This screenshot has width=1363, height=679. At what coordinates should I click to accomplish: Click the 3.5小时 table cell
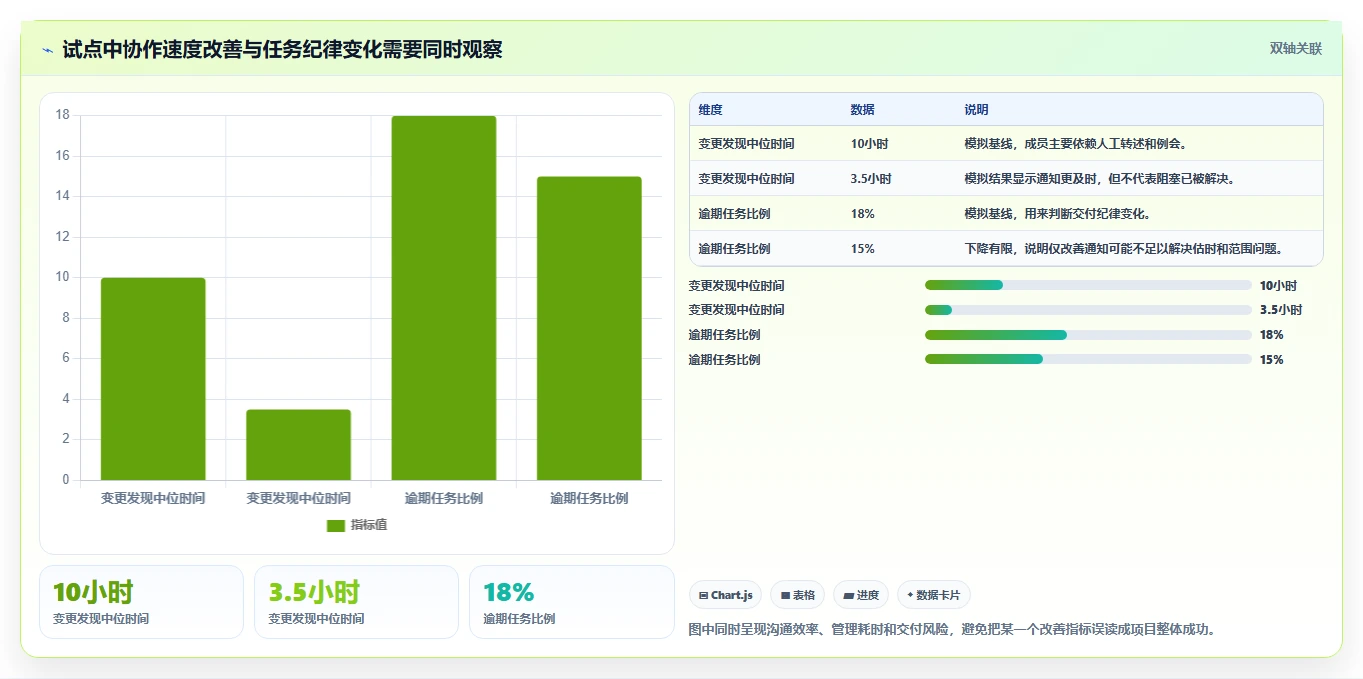(x=871, y=179)
